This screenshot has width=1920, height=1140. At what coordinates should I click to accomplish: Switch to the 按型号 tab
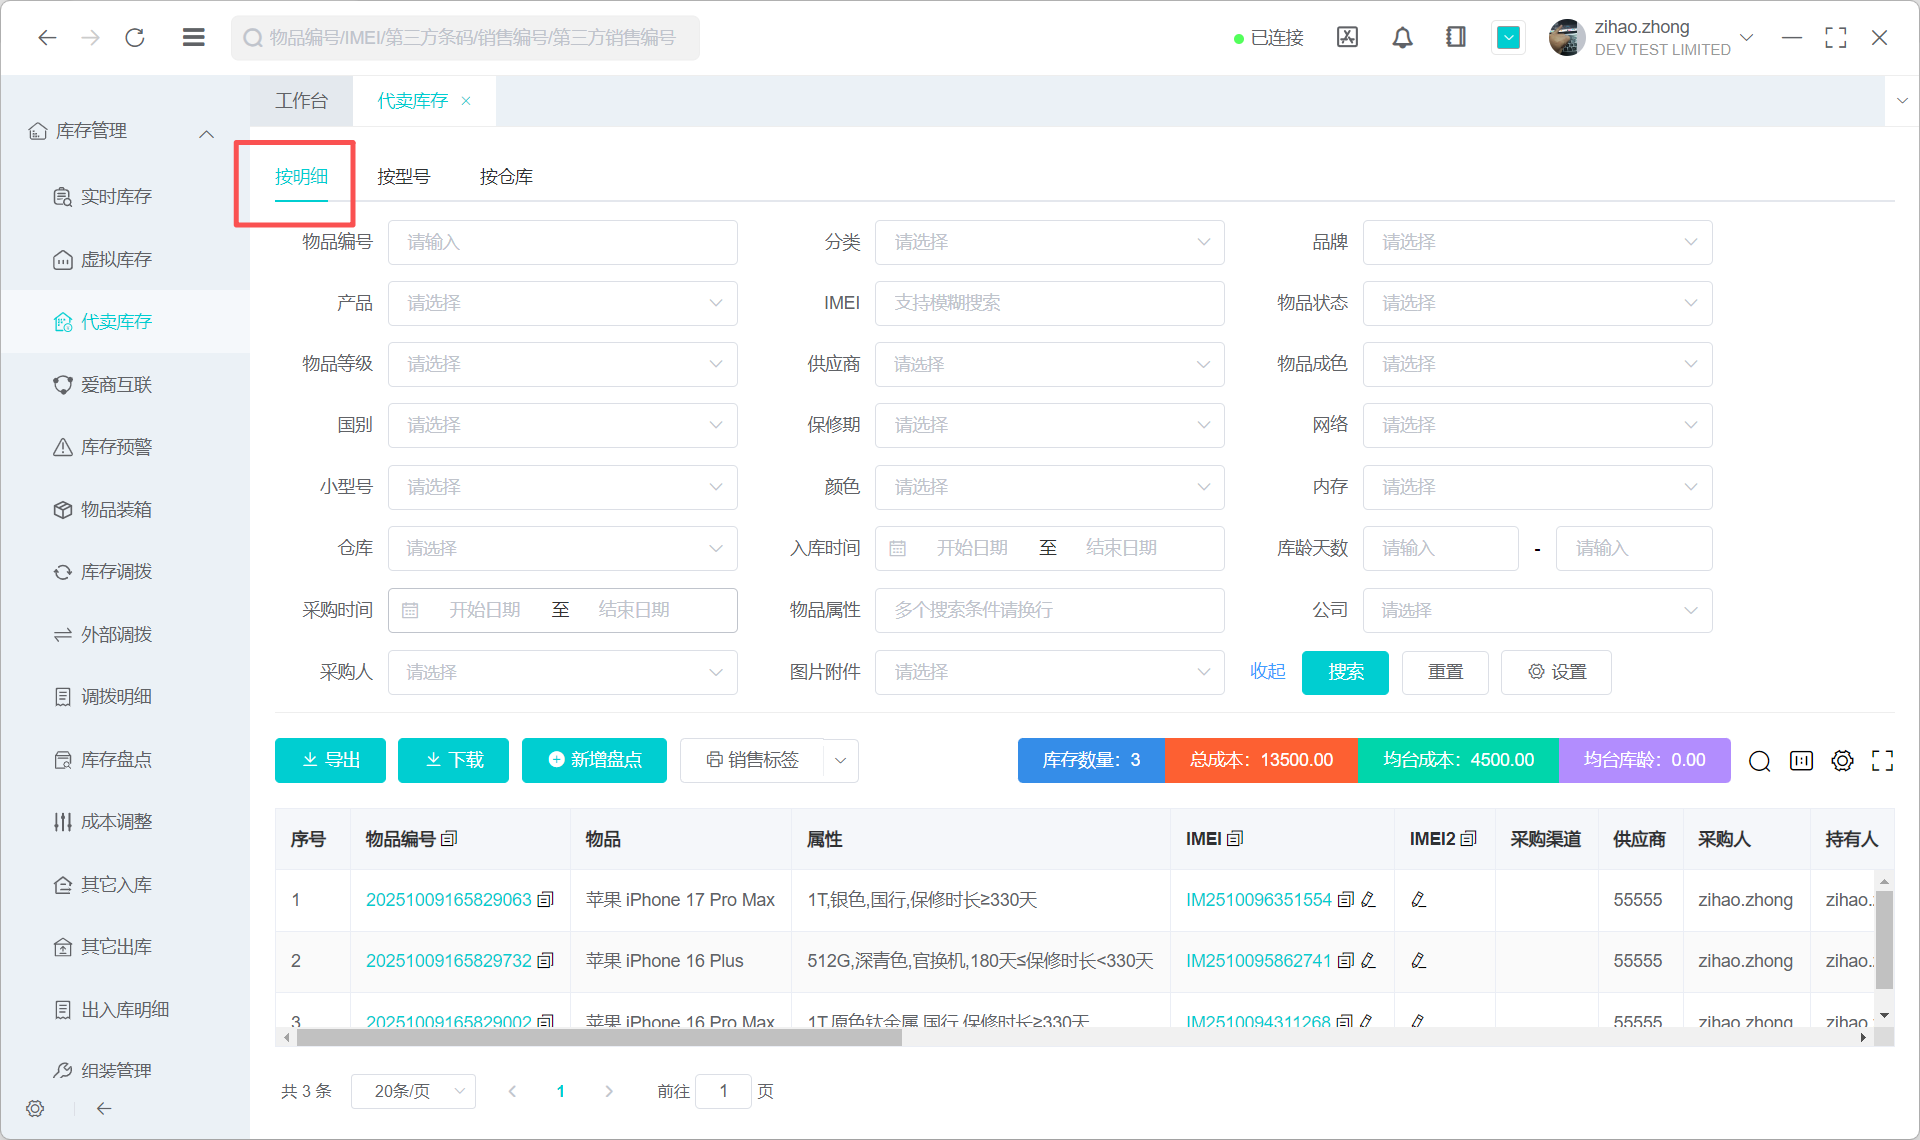click(x=403, y=177)
